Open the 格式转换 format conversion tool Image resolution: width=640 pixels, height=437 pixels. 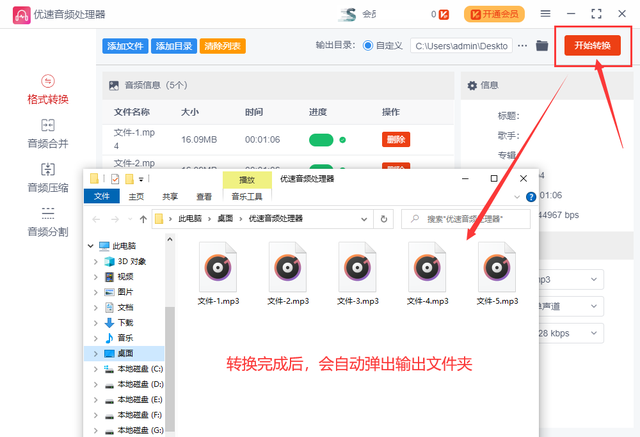48,89
